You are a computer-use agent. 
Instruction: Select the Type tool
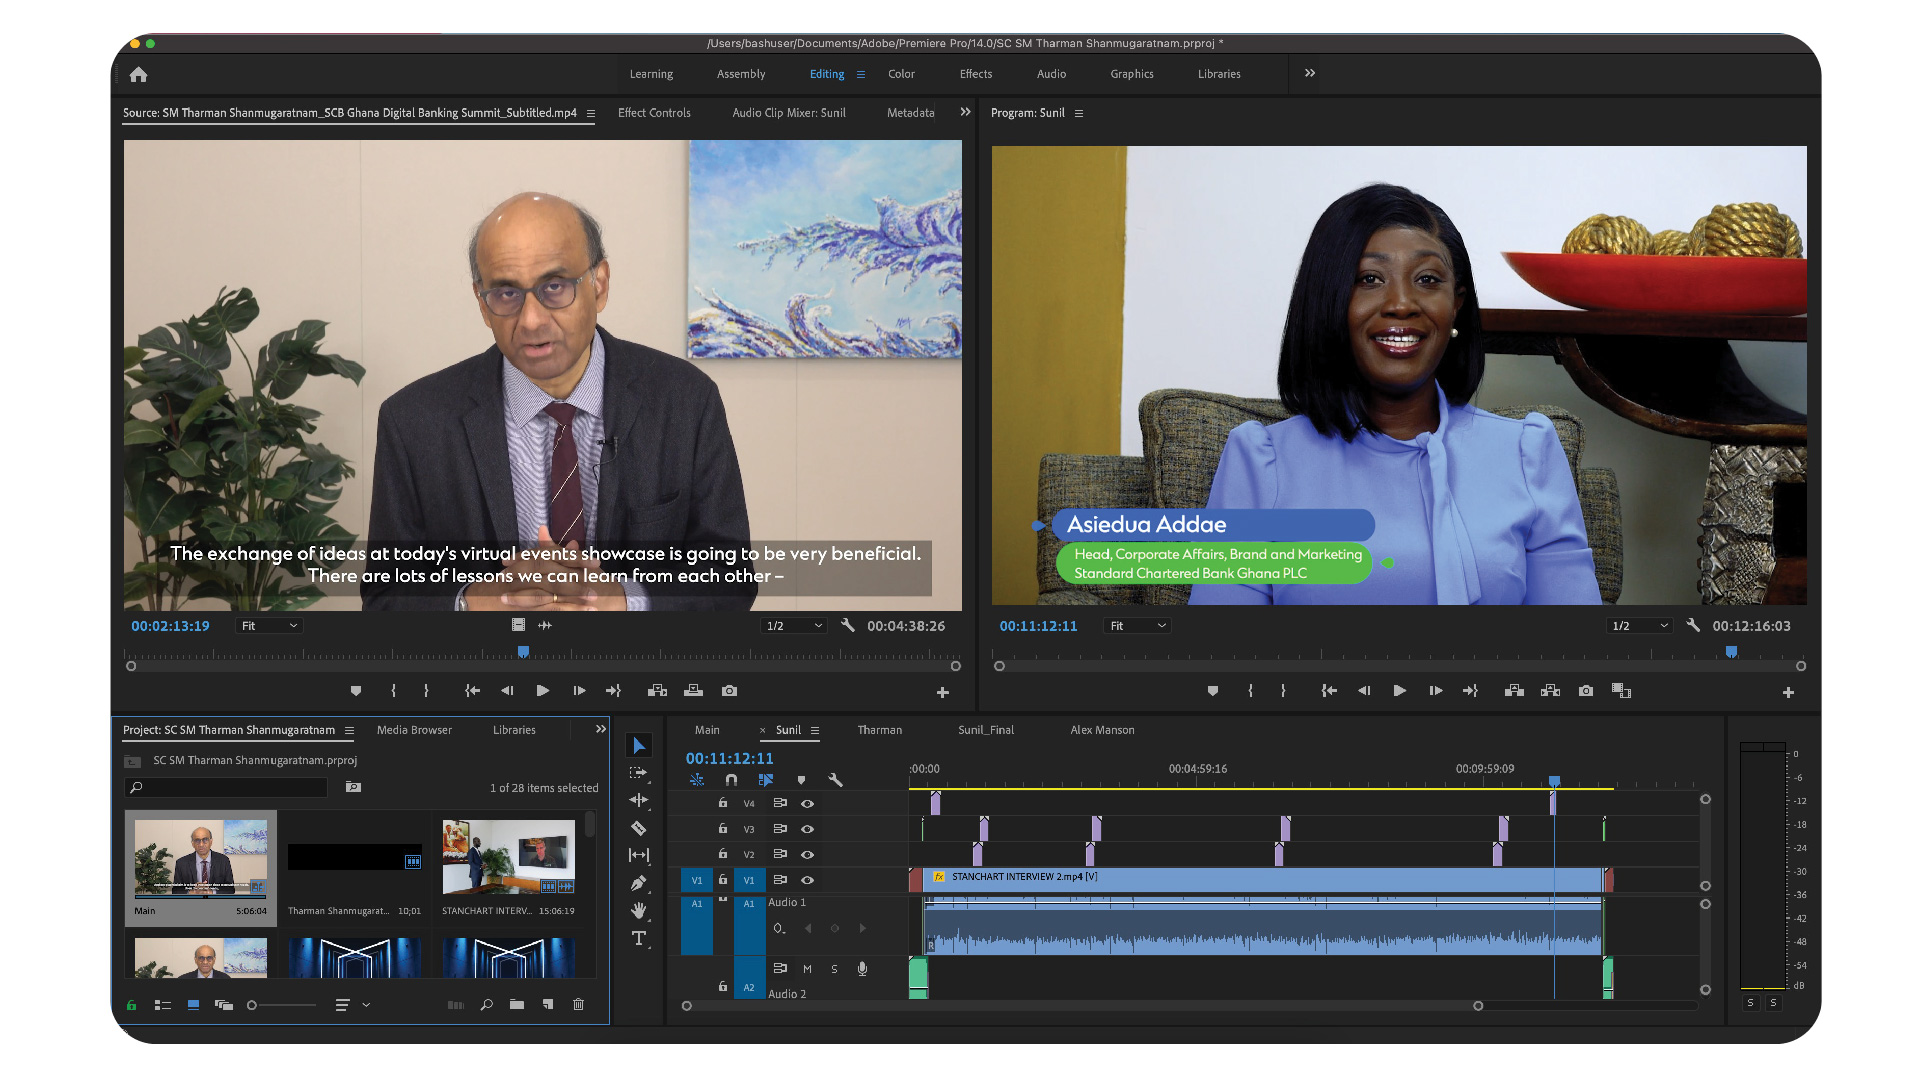point(639,938)
